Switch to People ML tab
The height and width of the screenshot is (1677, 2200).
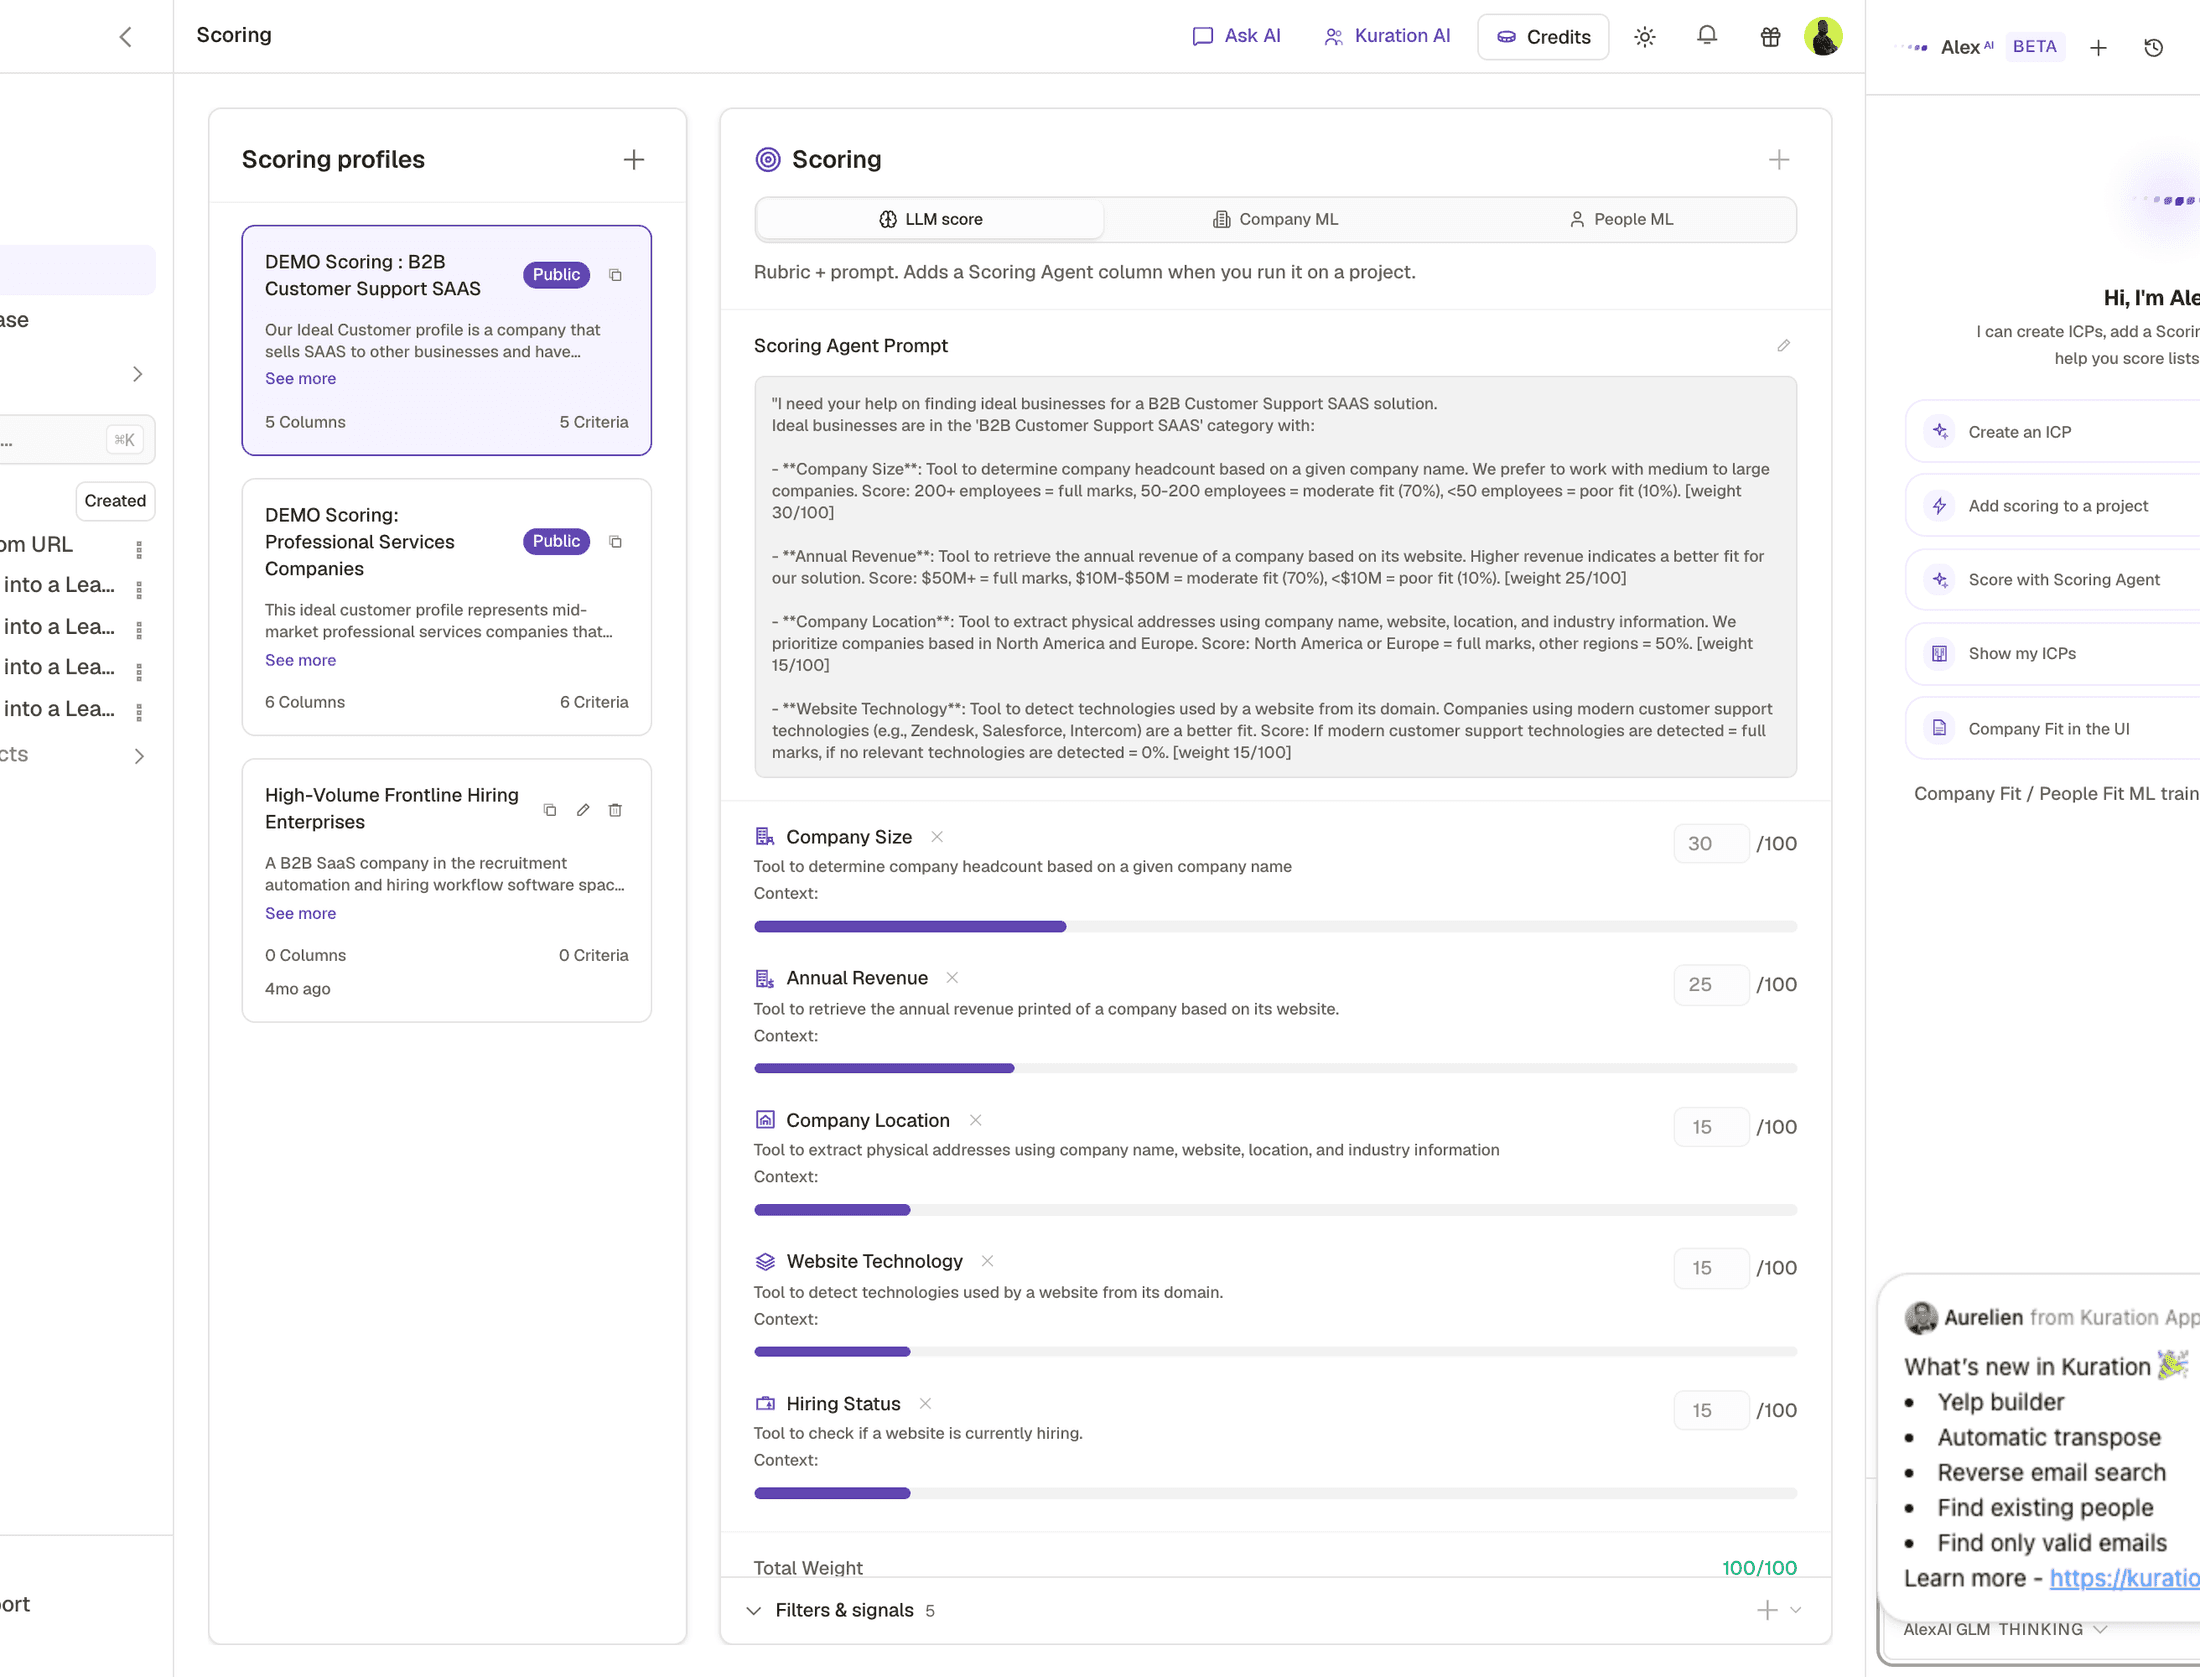click(x=1621, y=219)
